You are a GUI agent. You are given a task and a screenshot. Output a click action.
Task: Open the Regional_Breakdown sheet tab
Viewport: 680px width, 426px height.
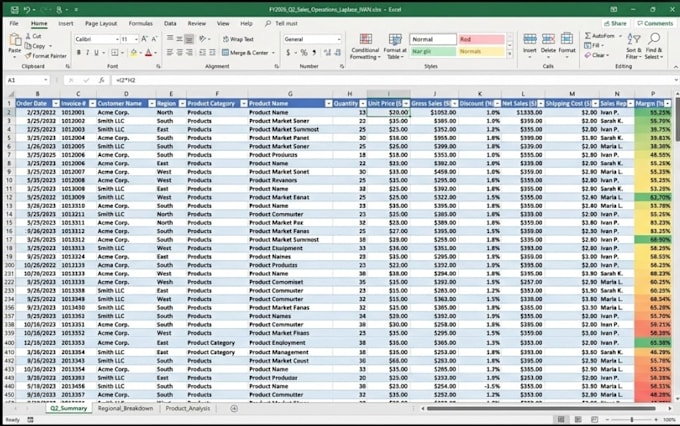(x=125, y=409)
